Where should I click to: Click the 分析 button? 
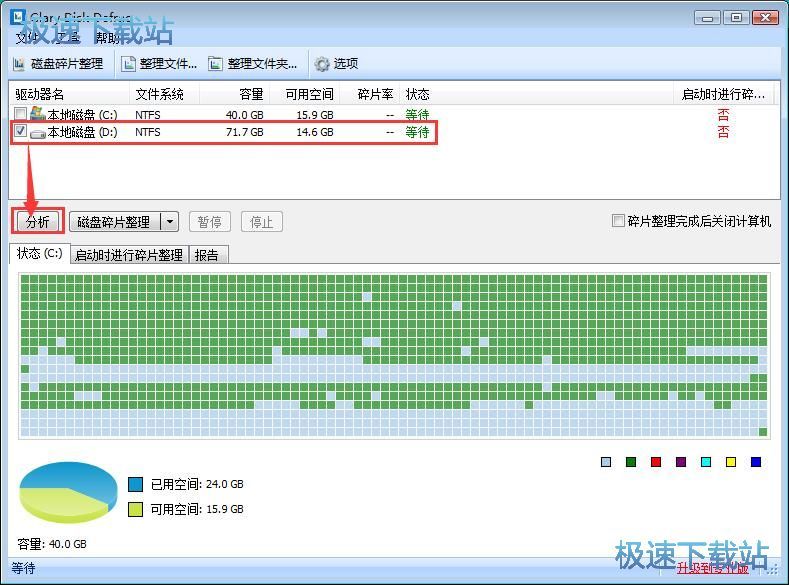click(x=38, y=221)
